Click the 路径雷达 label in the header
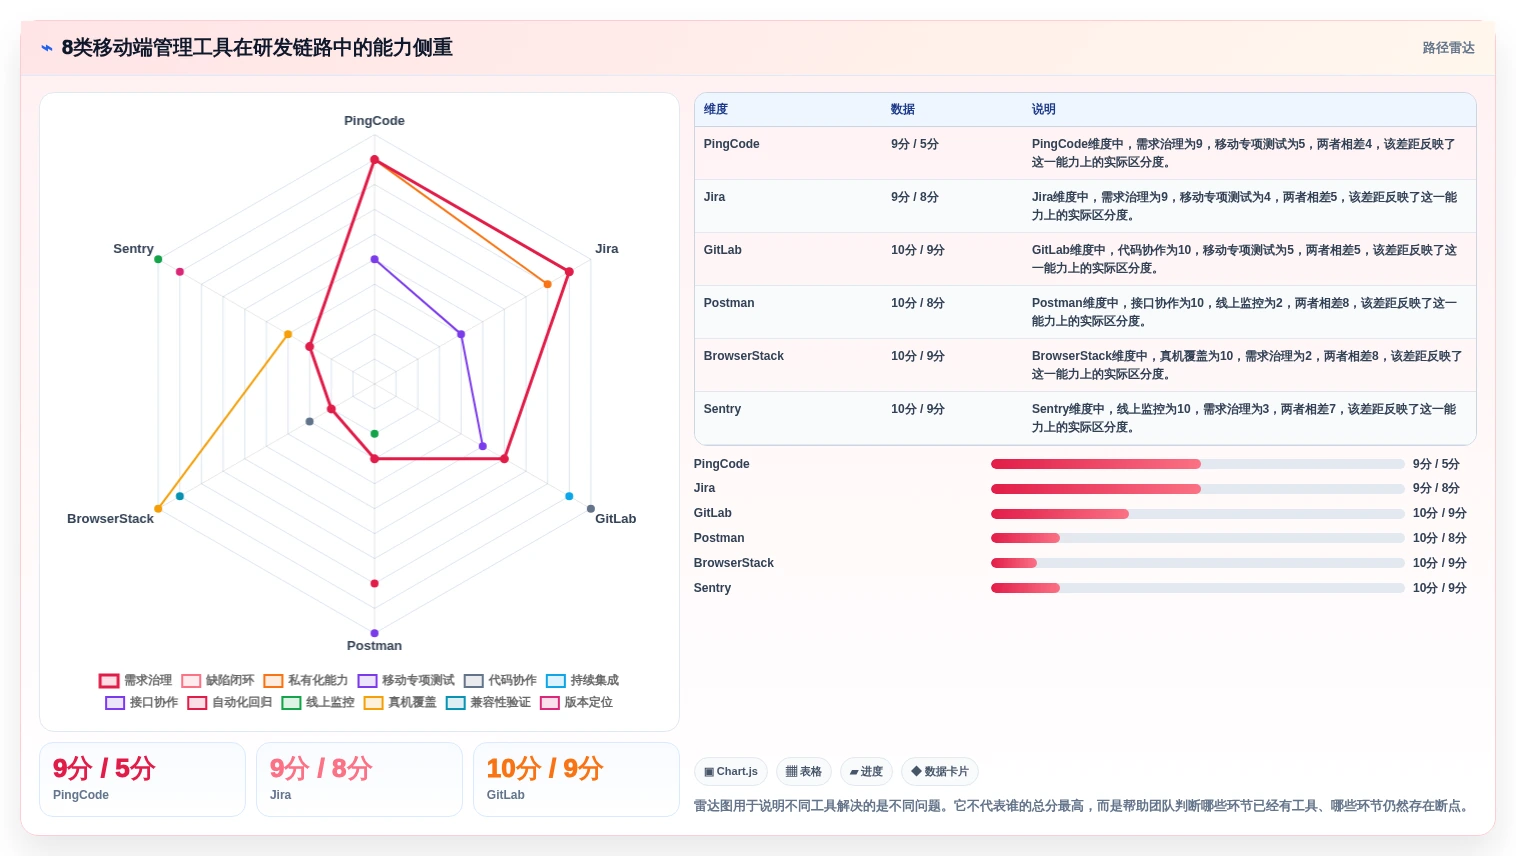Viewport: 1516px width, 856px height. pos(1448,48)
